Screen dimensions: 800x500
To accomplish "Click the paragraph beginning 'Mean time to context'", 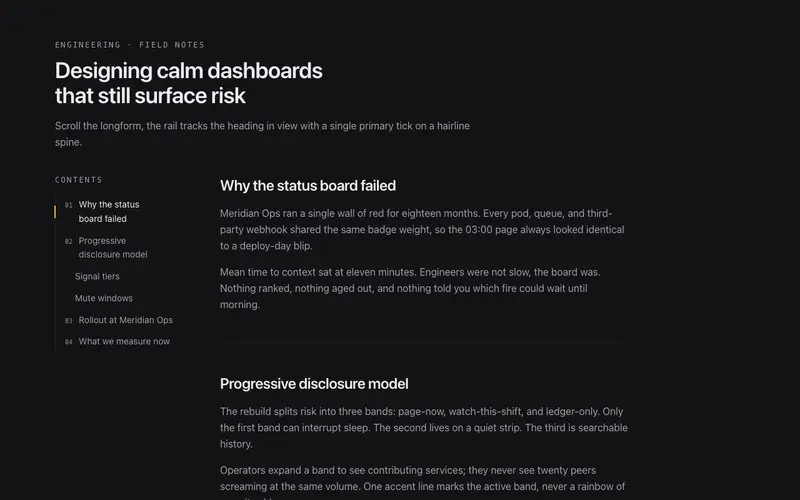I will click(410, 288).
